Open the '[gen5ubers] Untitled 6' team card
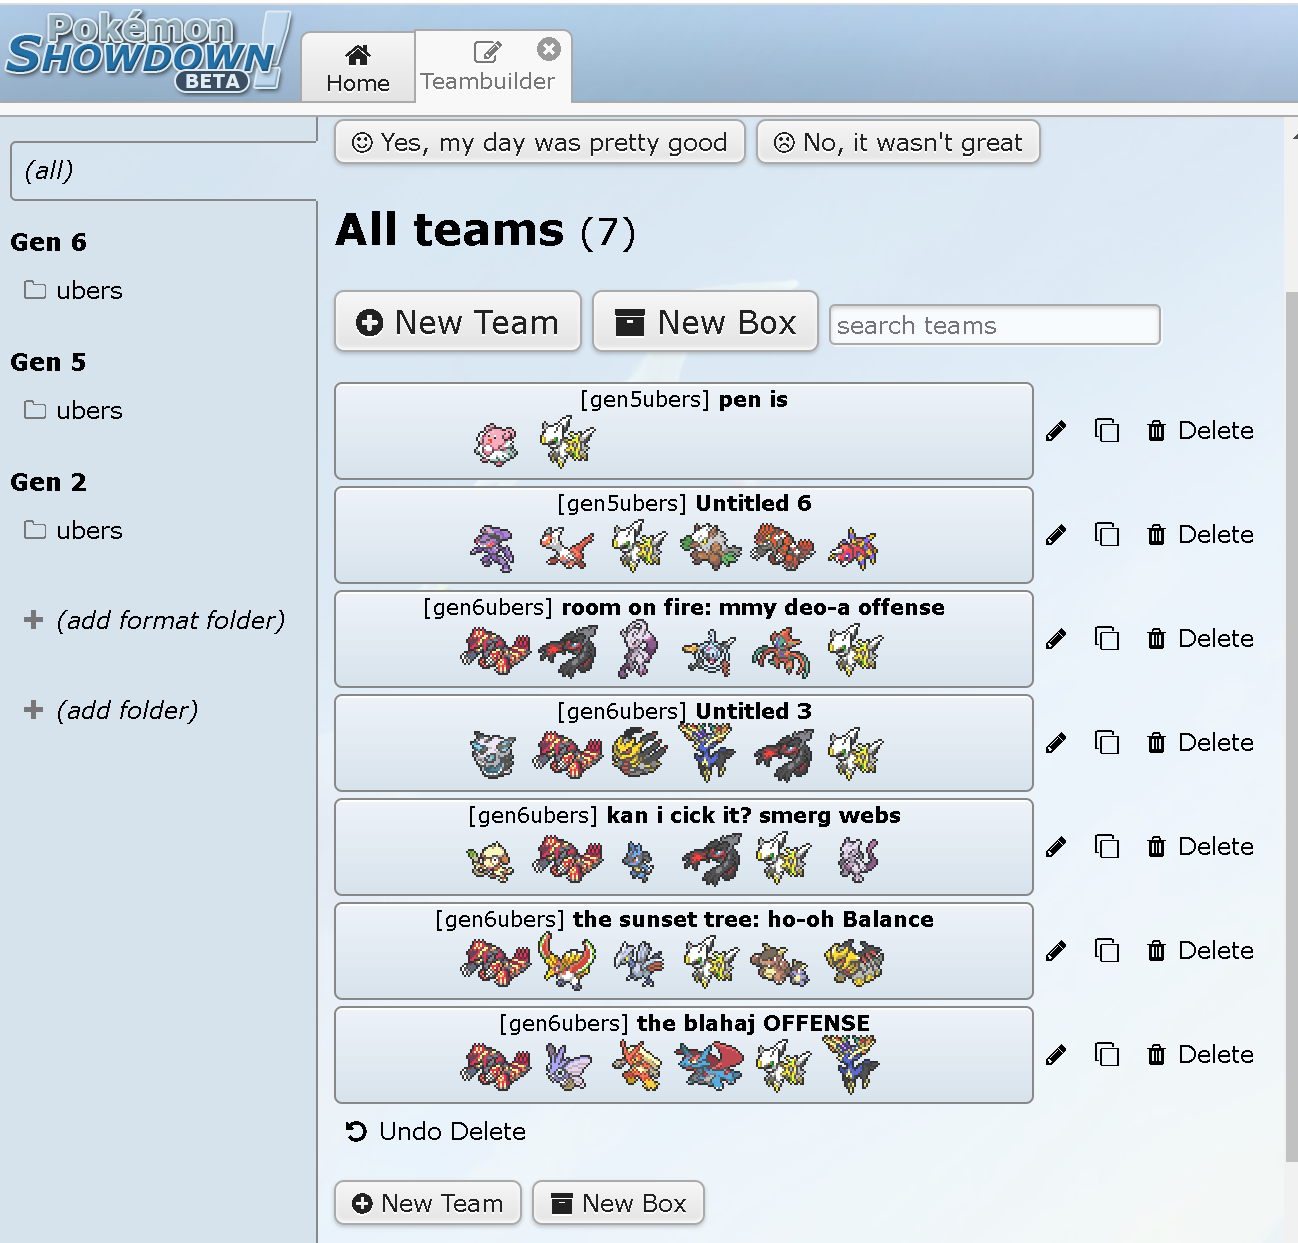 684,535
